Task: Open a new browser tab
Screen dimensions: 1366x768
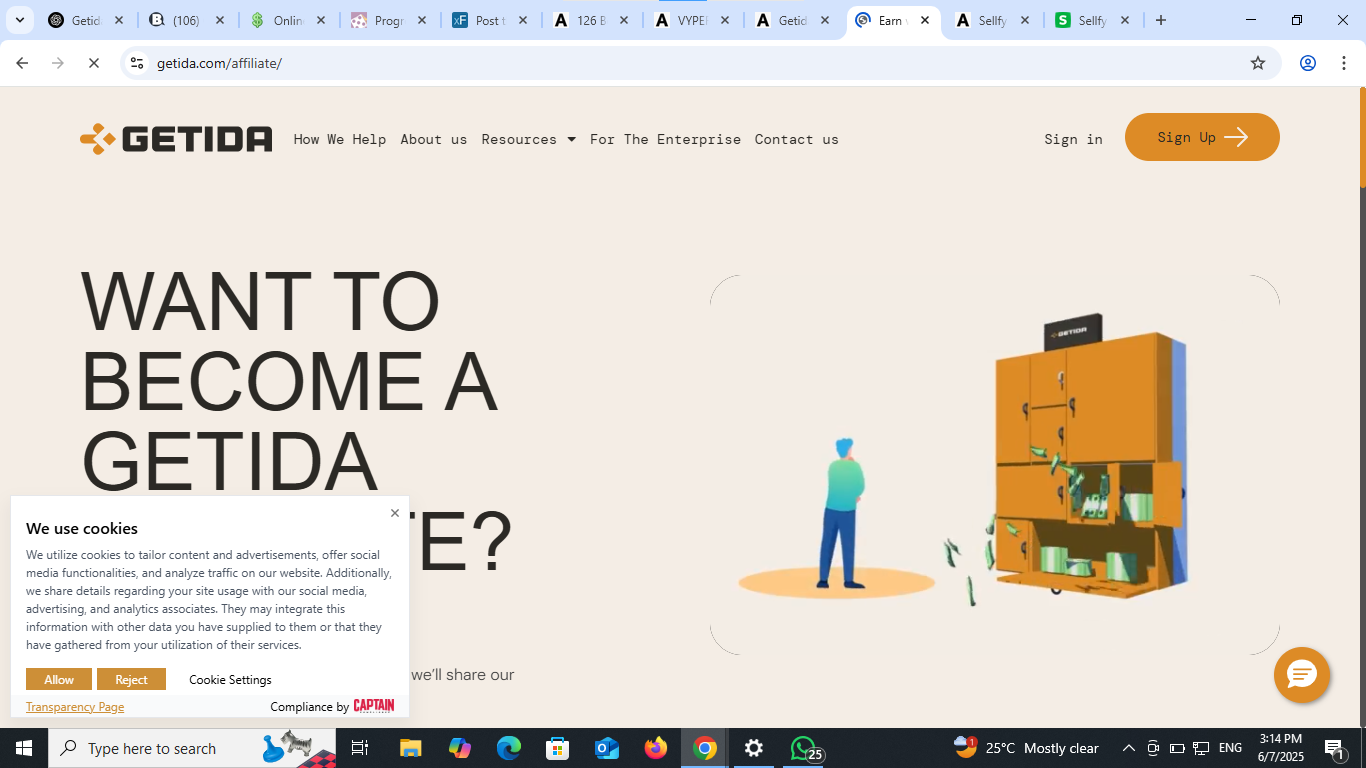Action: [x=1160, y=20]
